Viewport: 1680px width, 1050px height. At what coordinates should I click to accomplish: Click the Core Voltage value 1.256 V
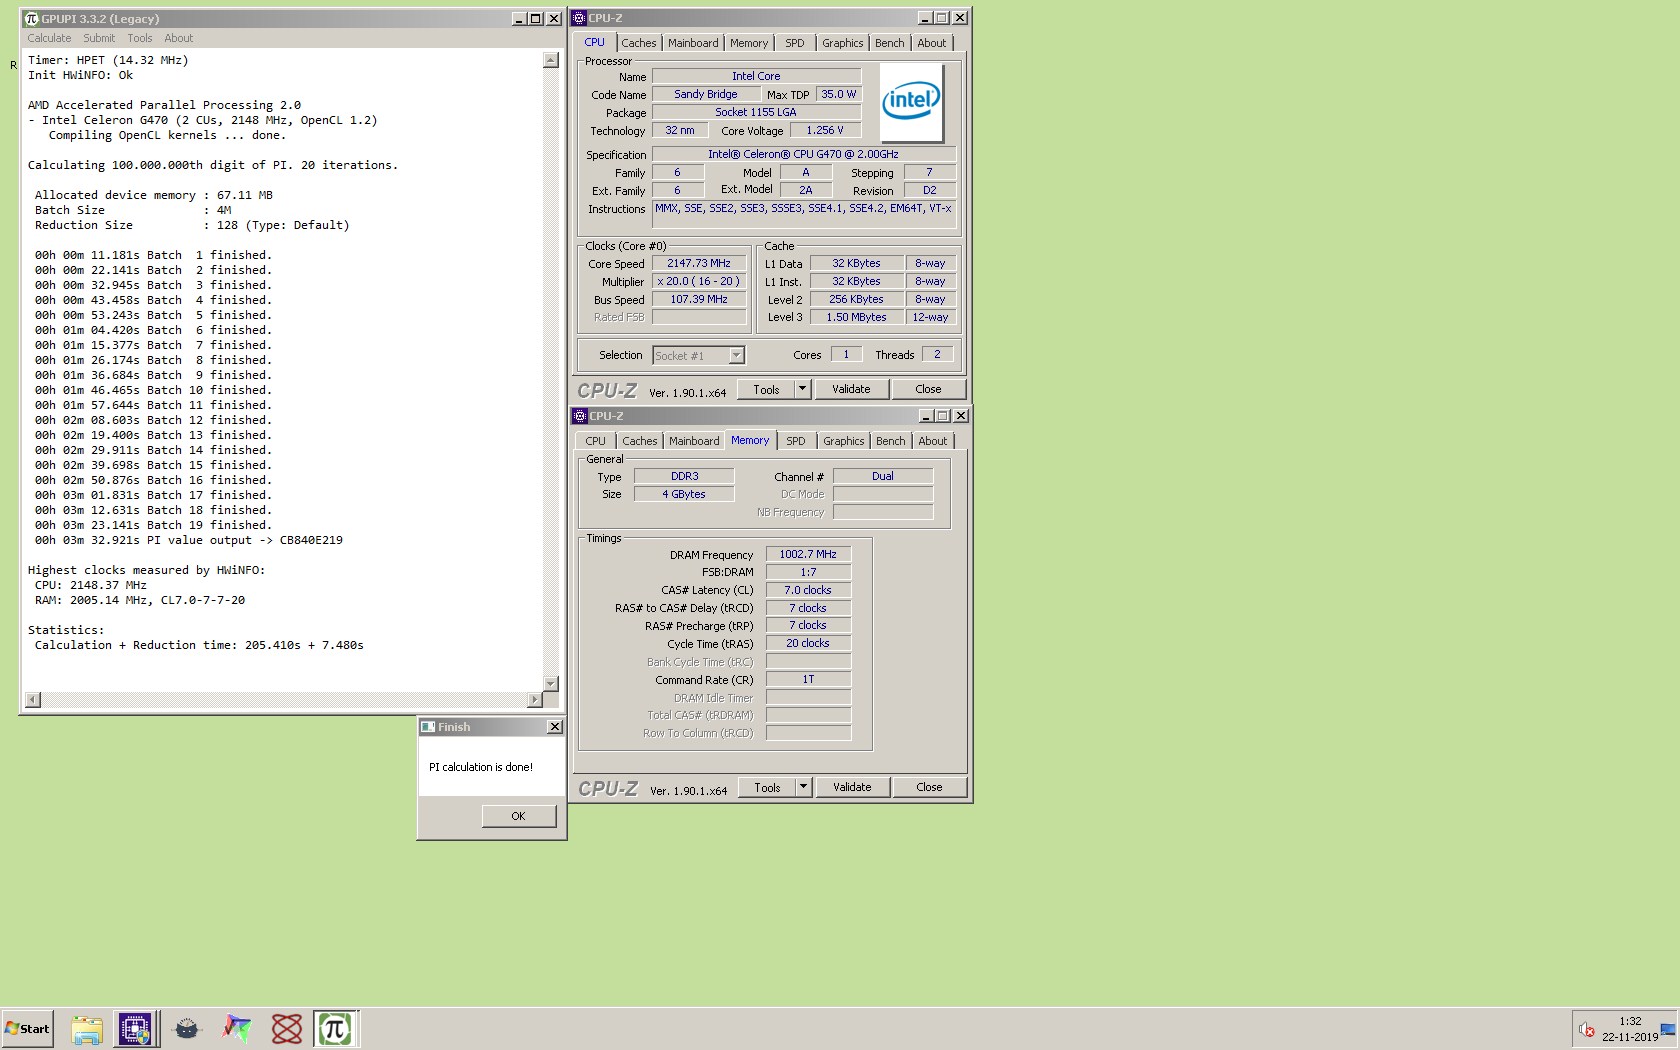tap(825, 130)
